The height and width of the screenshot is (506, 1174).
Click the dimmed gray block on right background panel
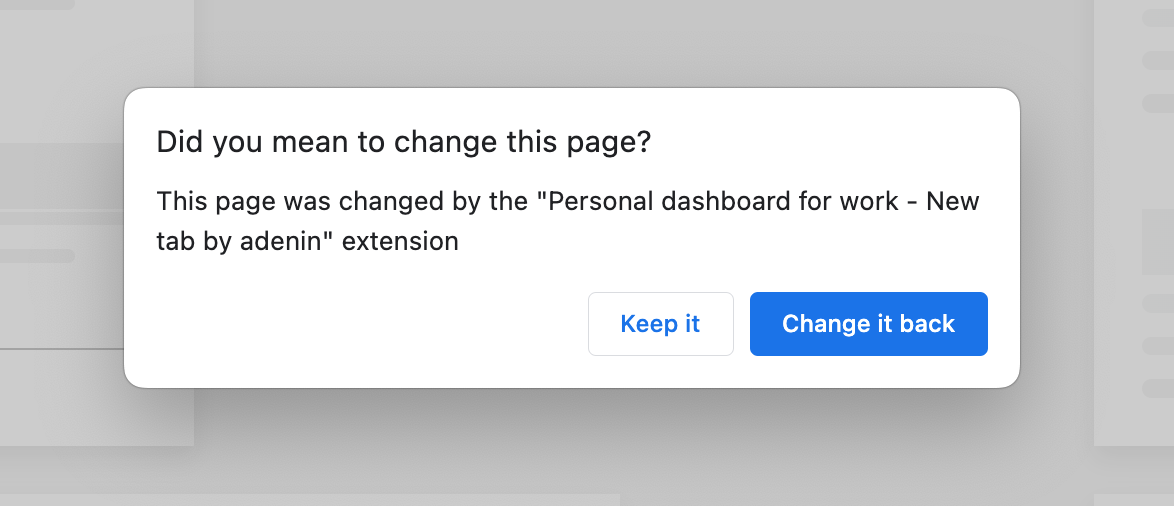(1158, 242)
